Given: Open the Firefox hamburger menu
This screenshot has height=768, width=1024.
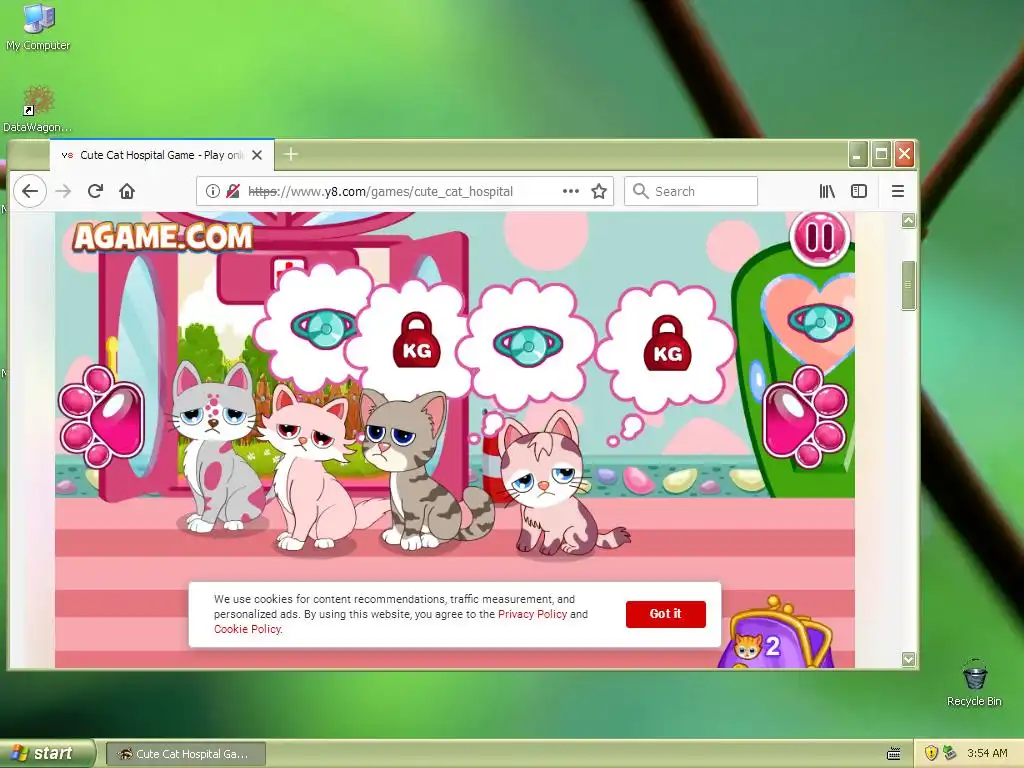Looking at the screenshot, I should point(898,191).
